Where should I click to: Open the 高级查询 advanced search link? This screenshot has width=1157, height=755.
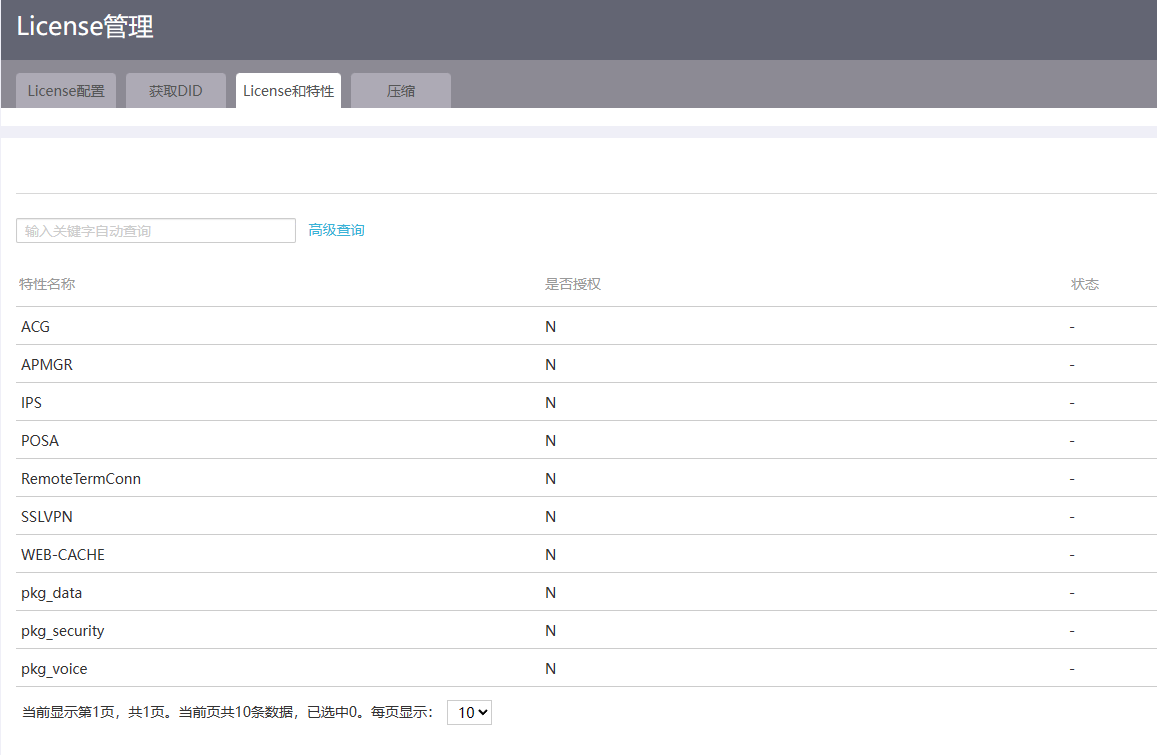point(336,230)
